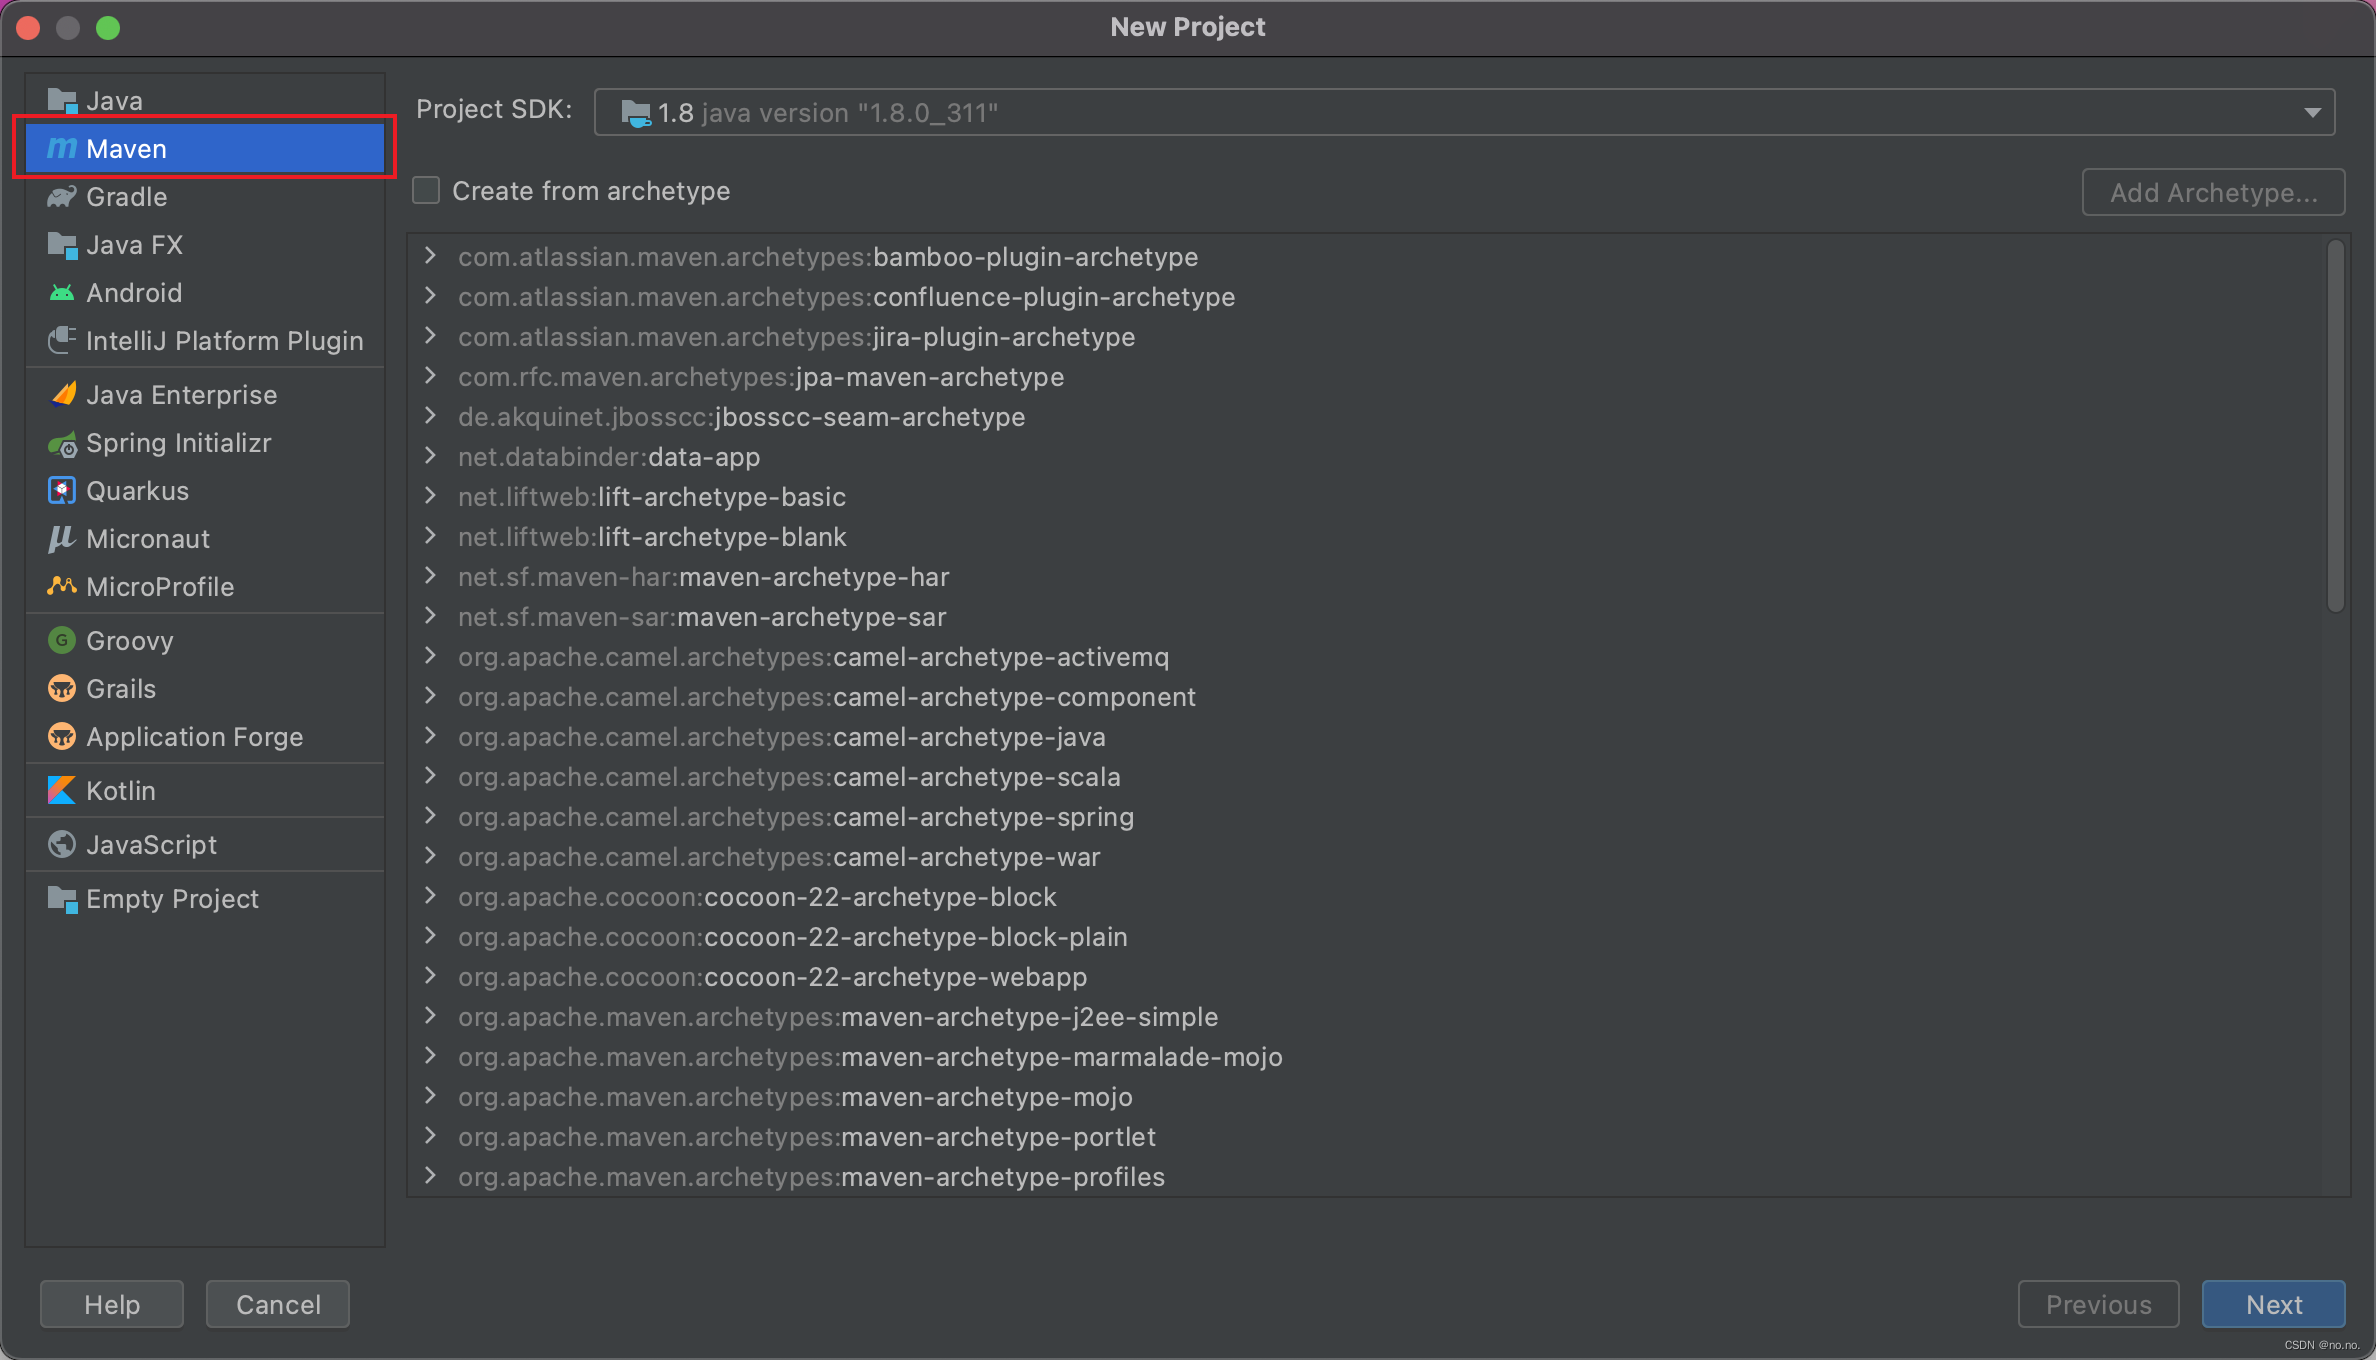This screenshot has height=1360, width=2376.
Task: Click the Grails icon
Action: tap(62, 689)
